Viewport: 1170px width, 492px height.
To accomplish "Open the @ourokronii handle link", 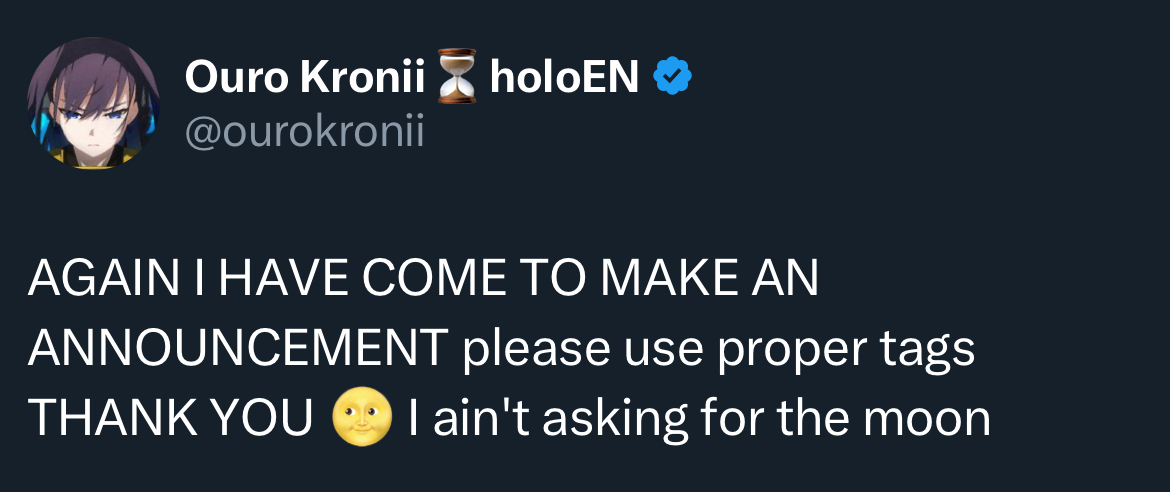I will click(304, 132).
